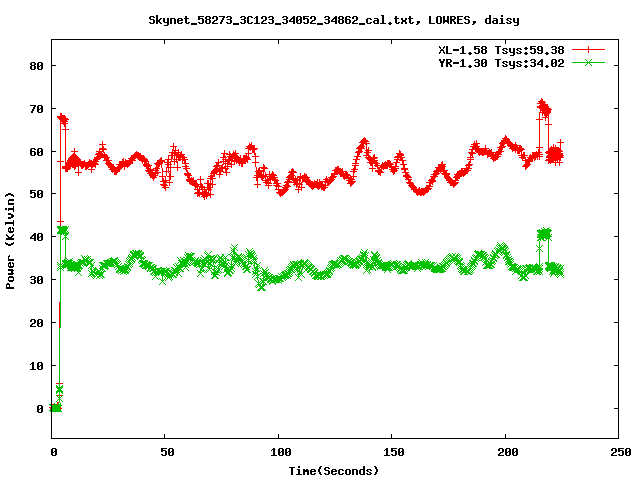Image resolution: width=640 pixels, height=480 pixels.
Task: Click y-axis tick label 10
Action: (36, 366)
